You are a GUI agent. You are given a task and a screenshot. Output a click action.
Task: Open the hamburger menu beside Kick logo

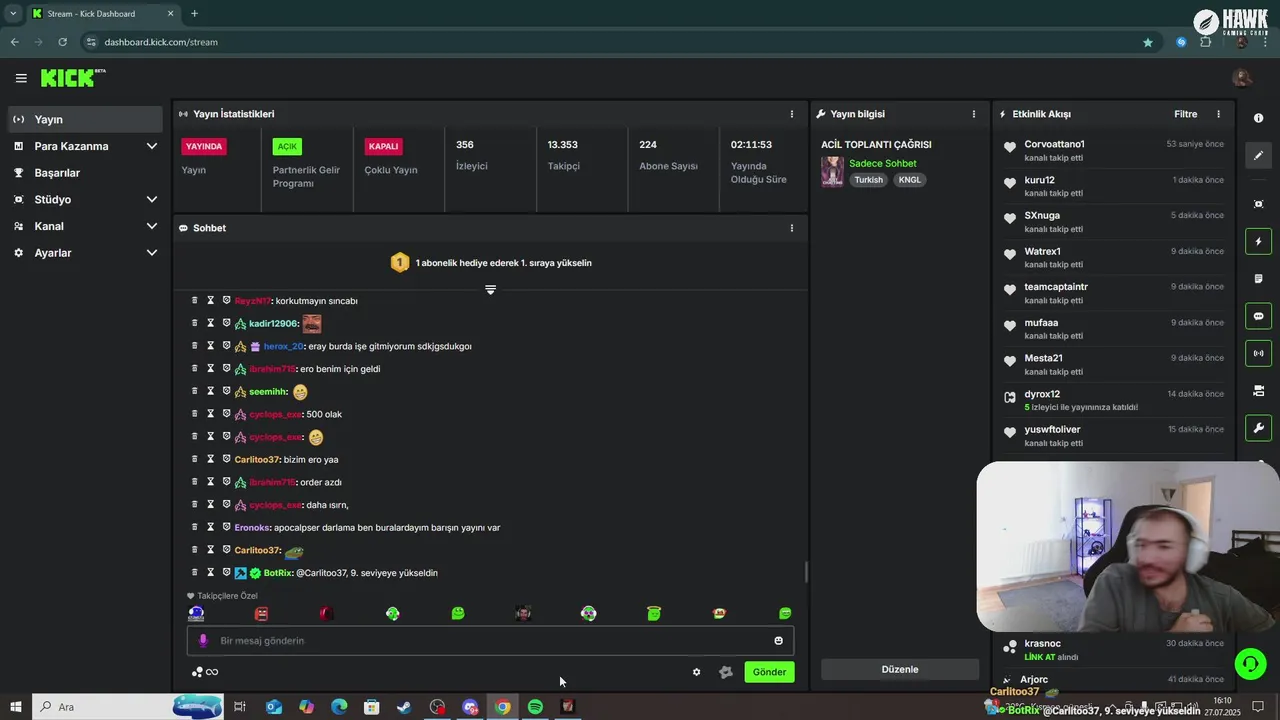[21, 78]
